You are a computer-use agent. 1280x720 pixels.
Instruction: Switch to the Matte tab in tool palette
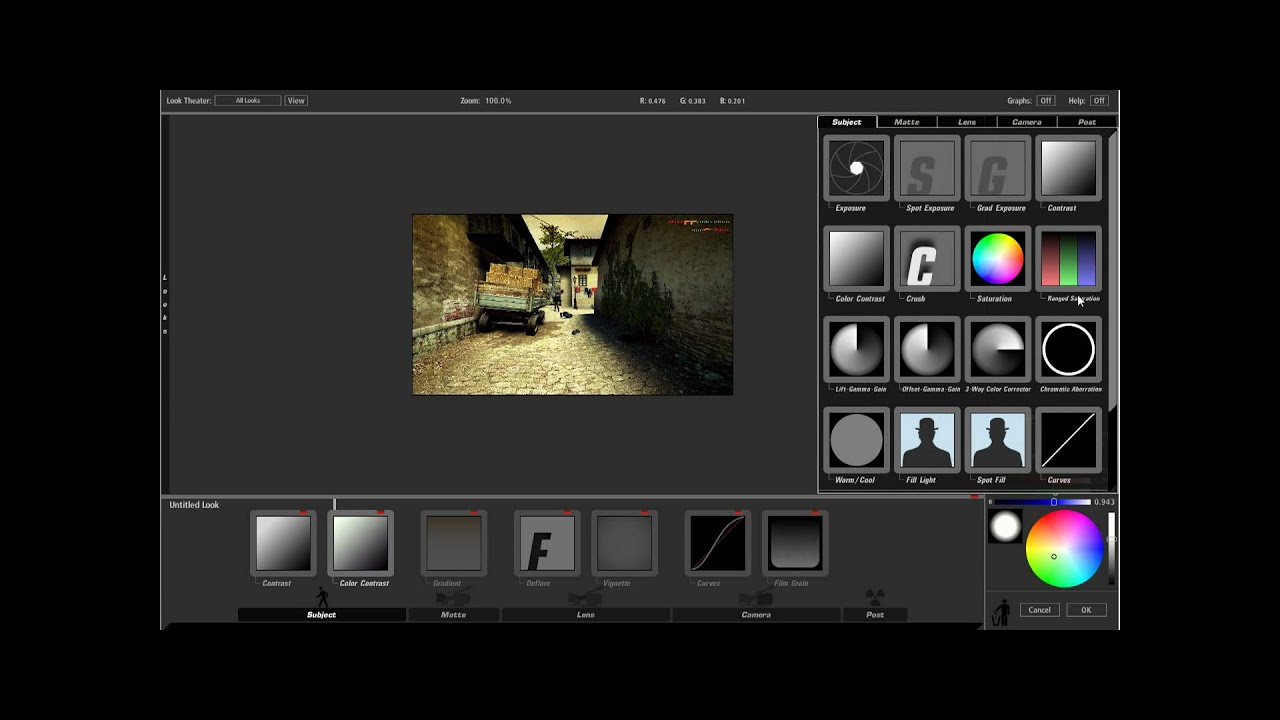tap(906, 122)
